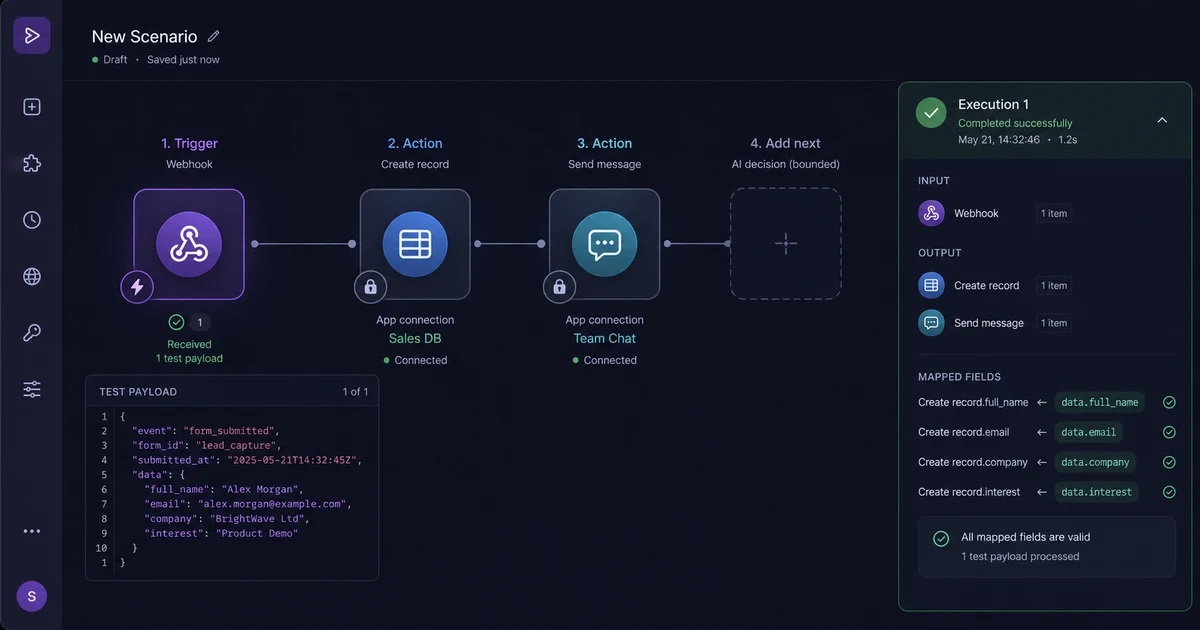Click the add new scenario sidebar icon
The height and width of the screenshot is (630, 1200).
[x=32, y=107]
